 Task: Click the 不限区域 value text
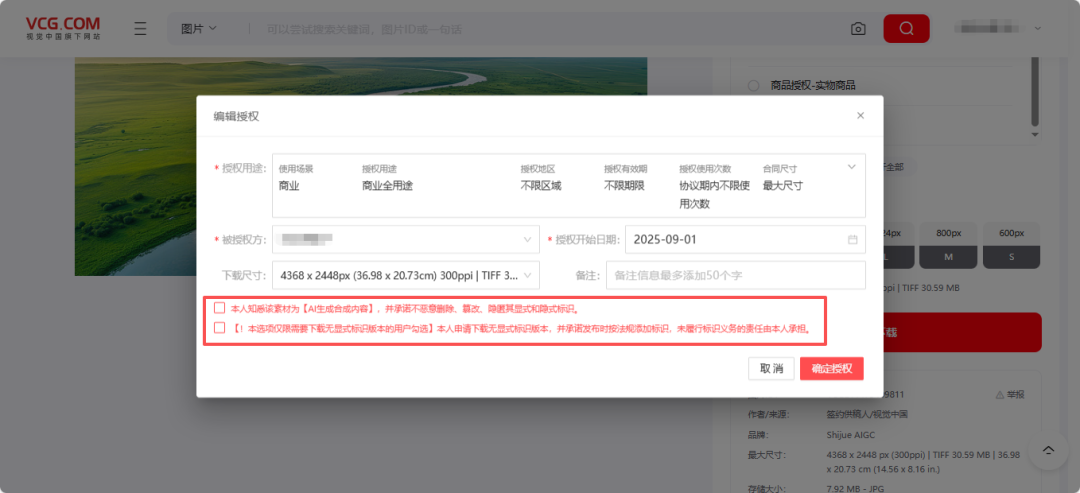click(x=541, y=185)
